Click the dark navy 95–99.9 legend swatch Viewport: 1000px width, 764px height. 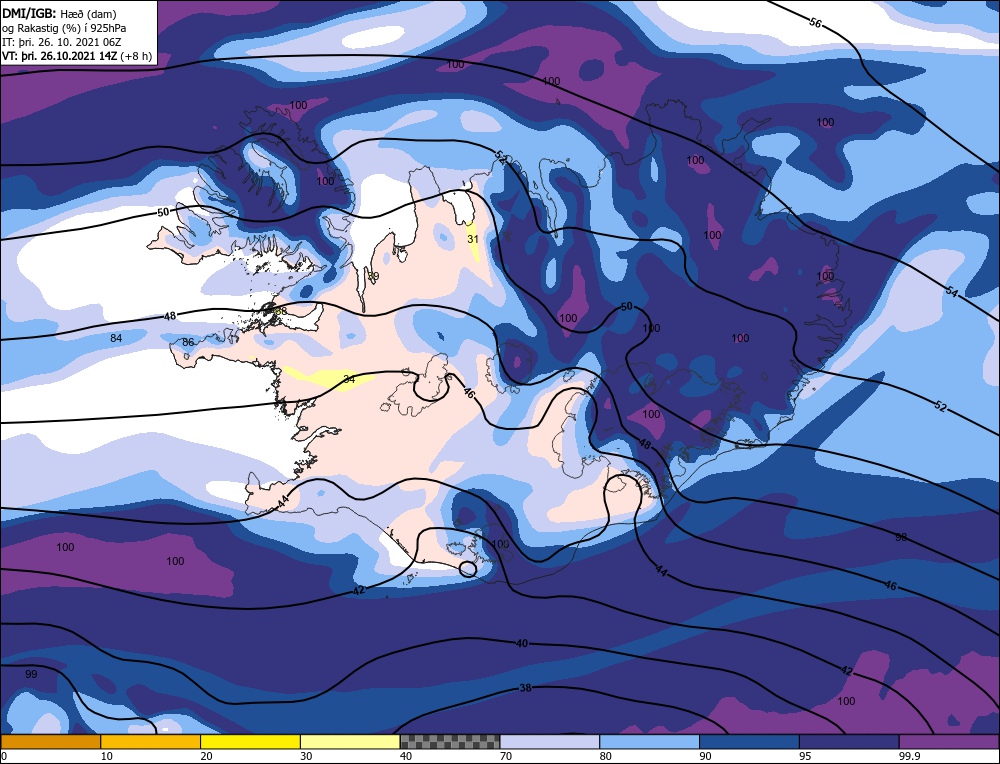coord(849,741)
